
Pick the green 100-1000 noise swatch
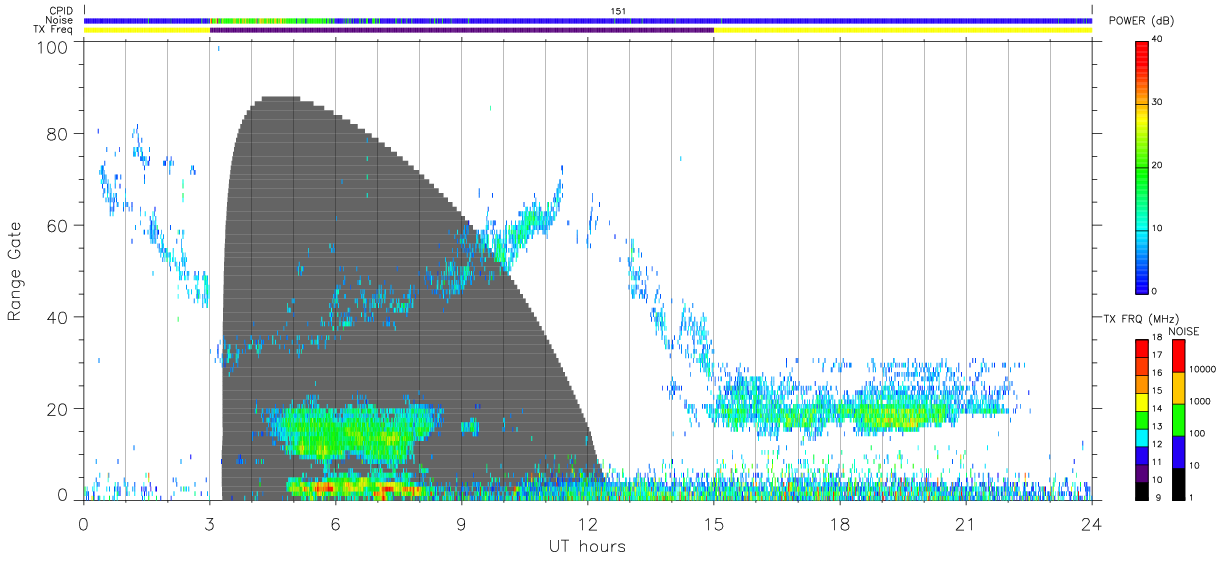[x=1178, y=418]
